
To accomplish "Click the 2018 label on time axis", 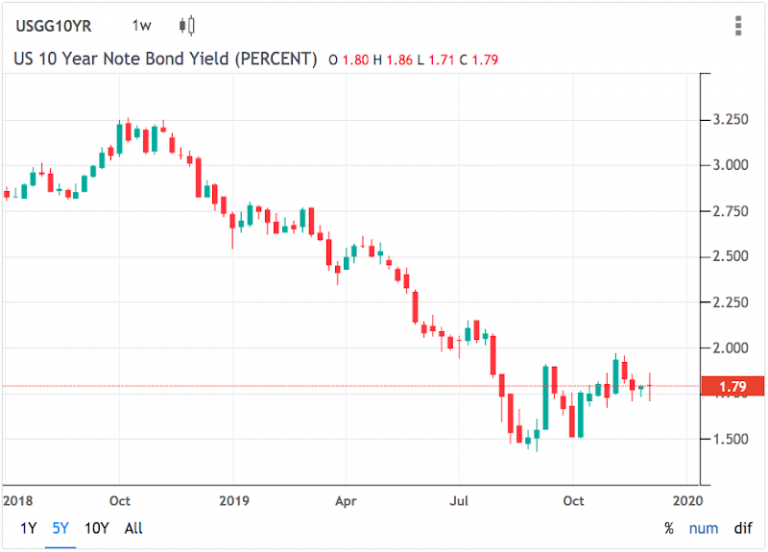I will coord(17,499).
